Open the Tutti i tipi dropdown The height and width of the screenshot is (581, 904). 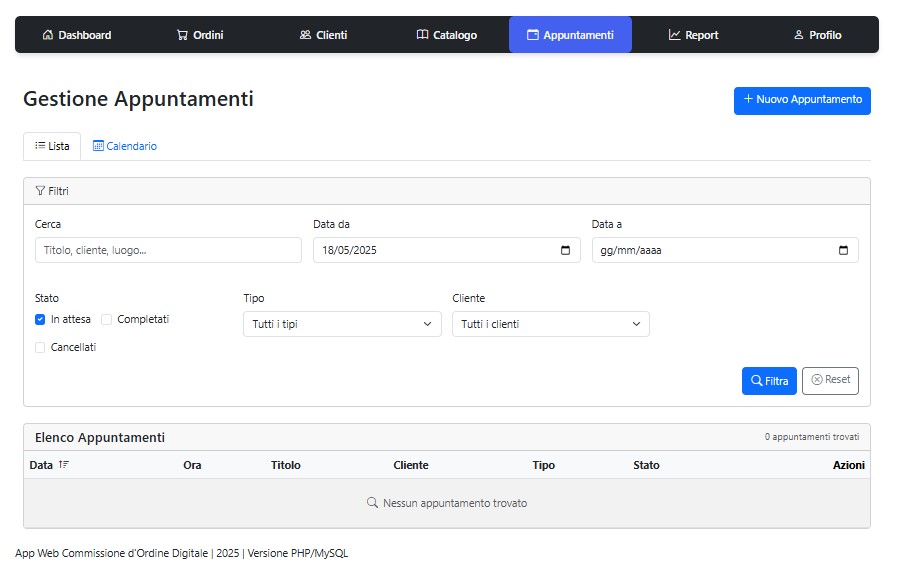(342, 324)
